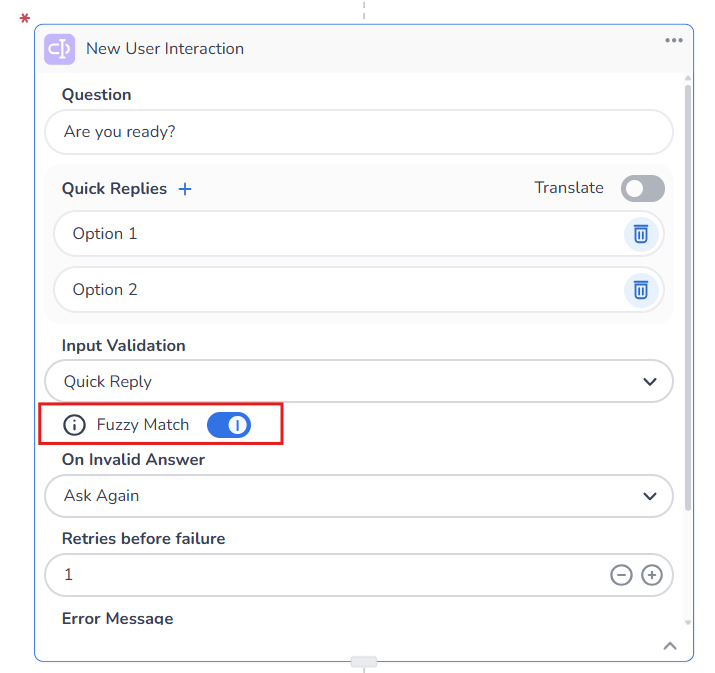The width and height of the screenshot is (715, 673).
Task: Enable the Translate toggle
Action: click(642, 188)
